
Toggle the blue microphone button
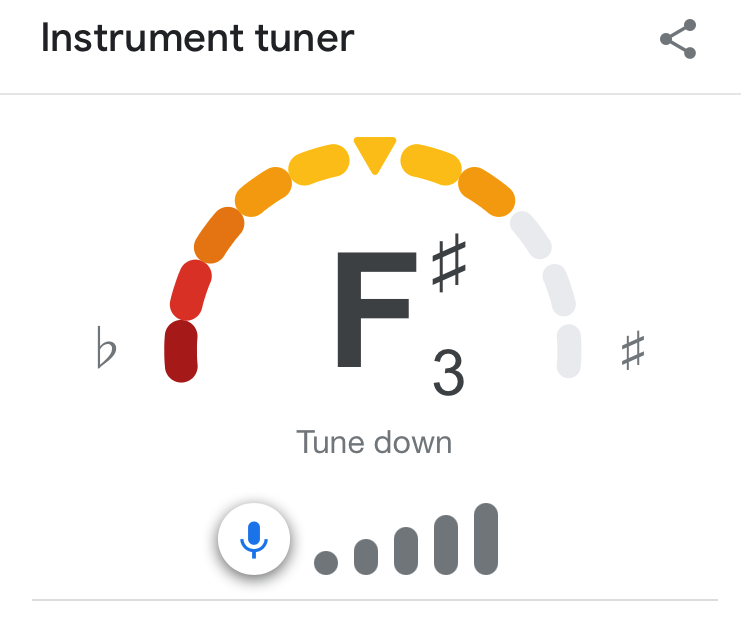tap(254, 539)
